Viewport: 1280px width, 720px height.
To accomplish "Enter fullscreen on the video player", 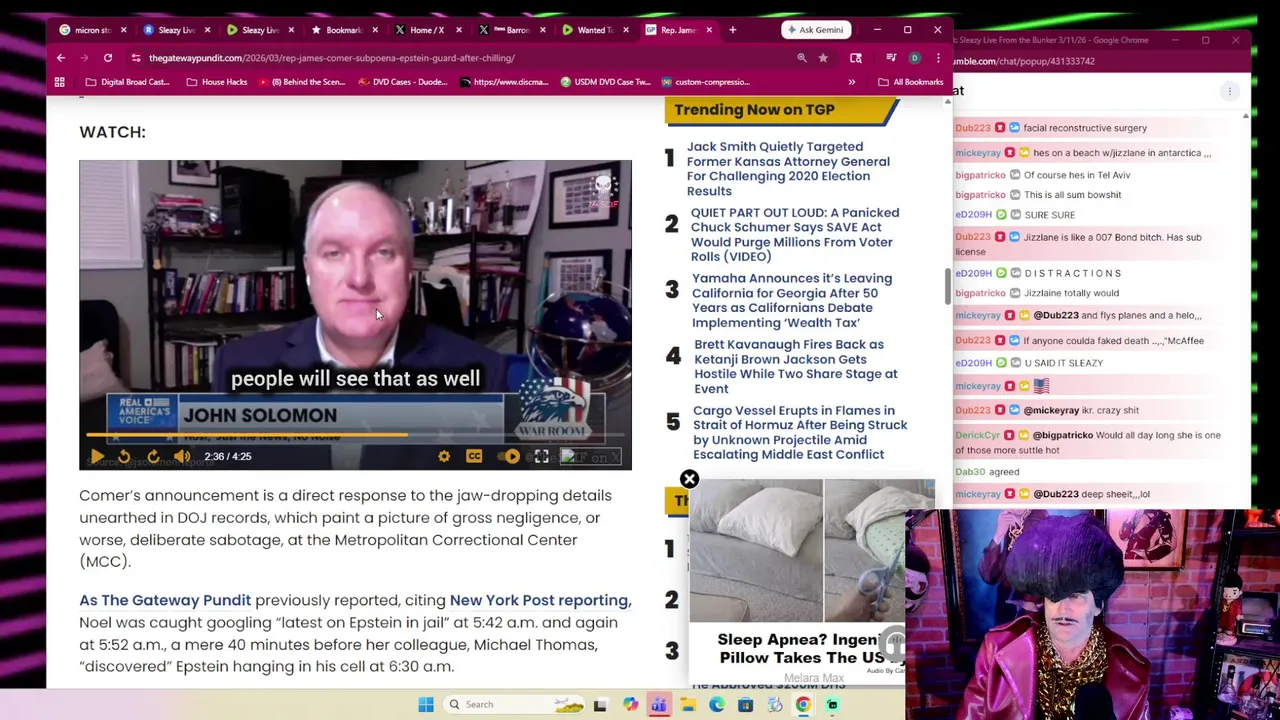I will click(x=541, y=456).
